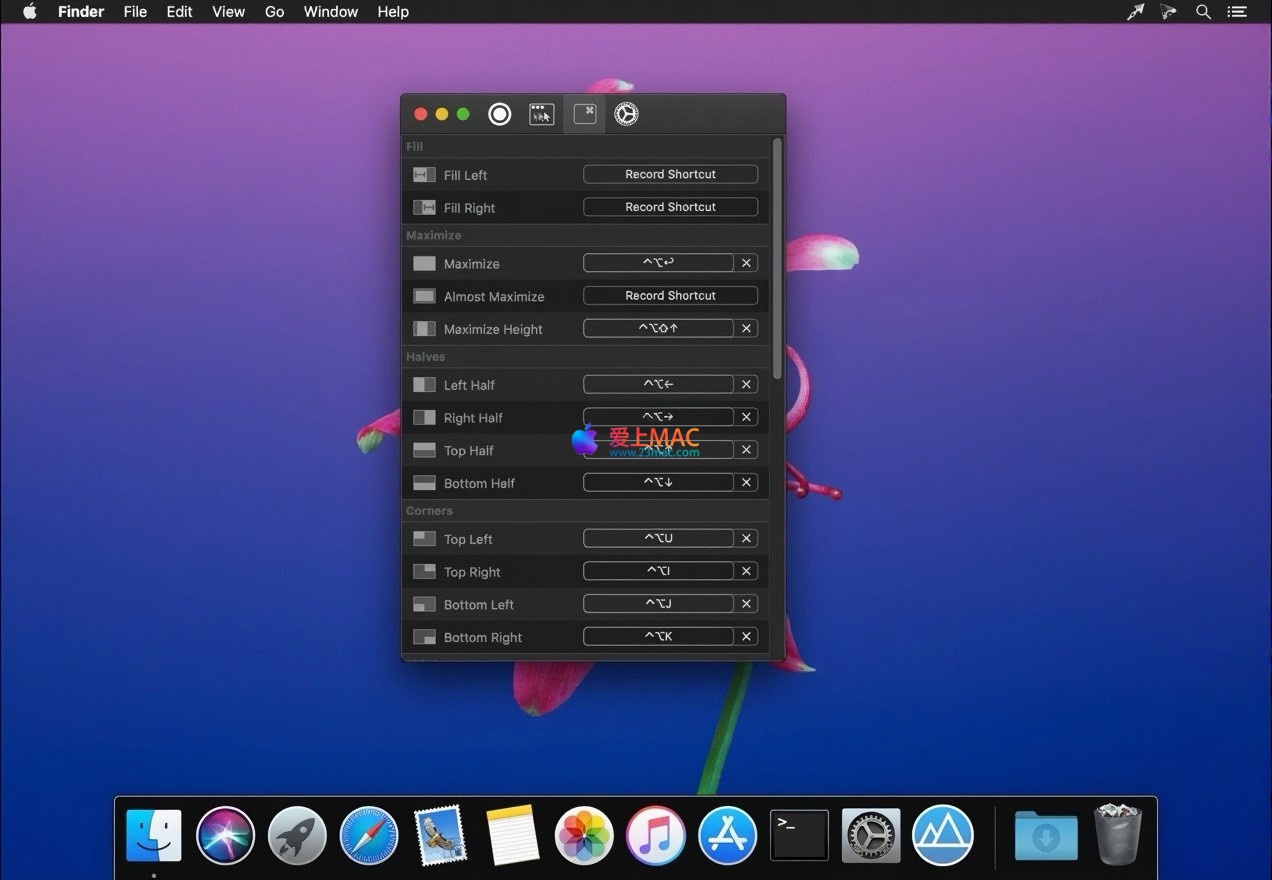Open Terminal from the Dock

tap(799, 835)
